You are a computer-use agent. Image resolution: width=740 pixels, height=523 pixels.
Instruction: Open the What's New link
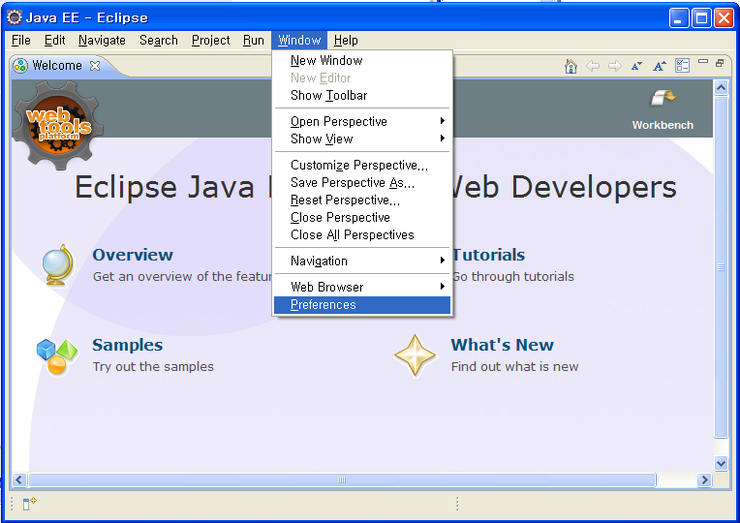coord(502,345)
